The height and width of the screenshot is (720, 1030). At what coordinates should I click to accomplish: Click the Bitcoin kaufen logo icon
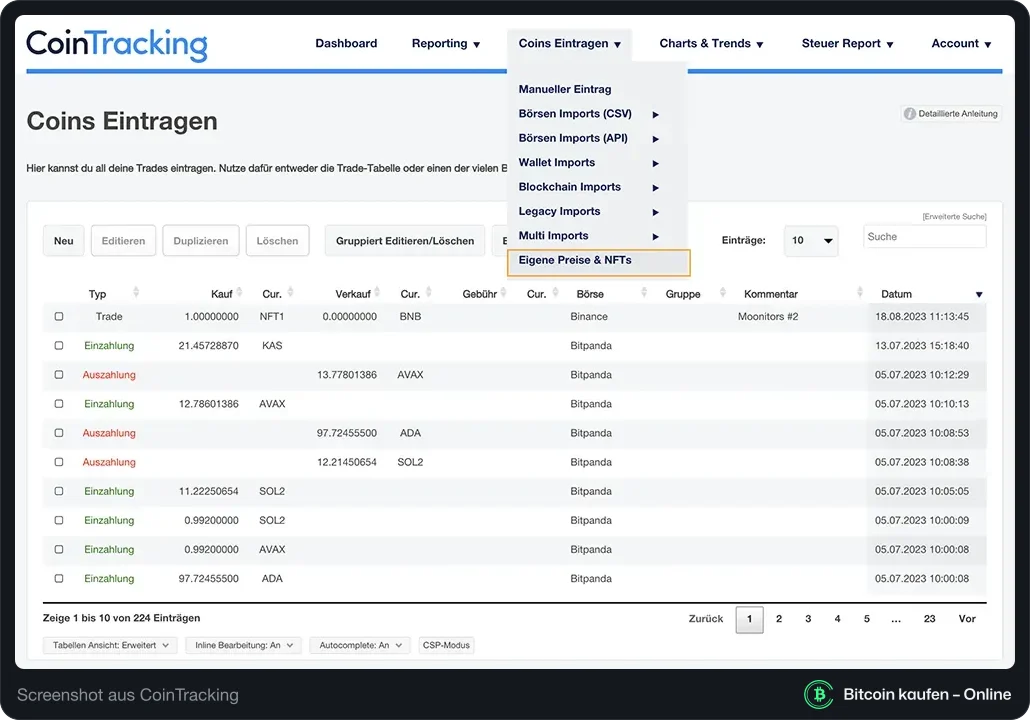818,694
